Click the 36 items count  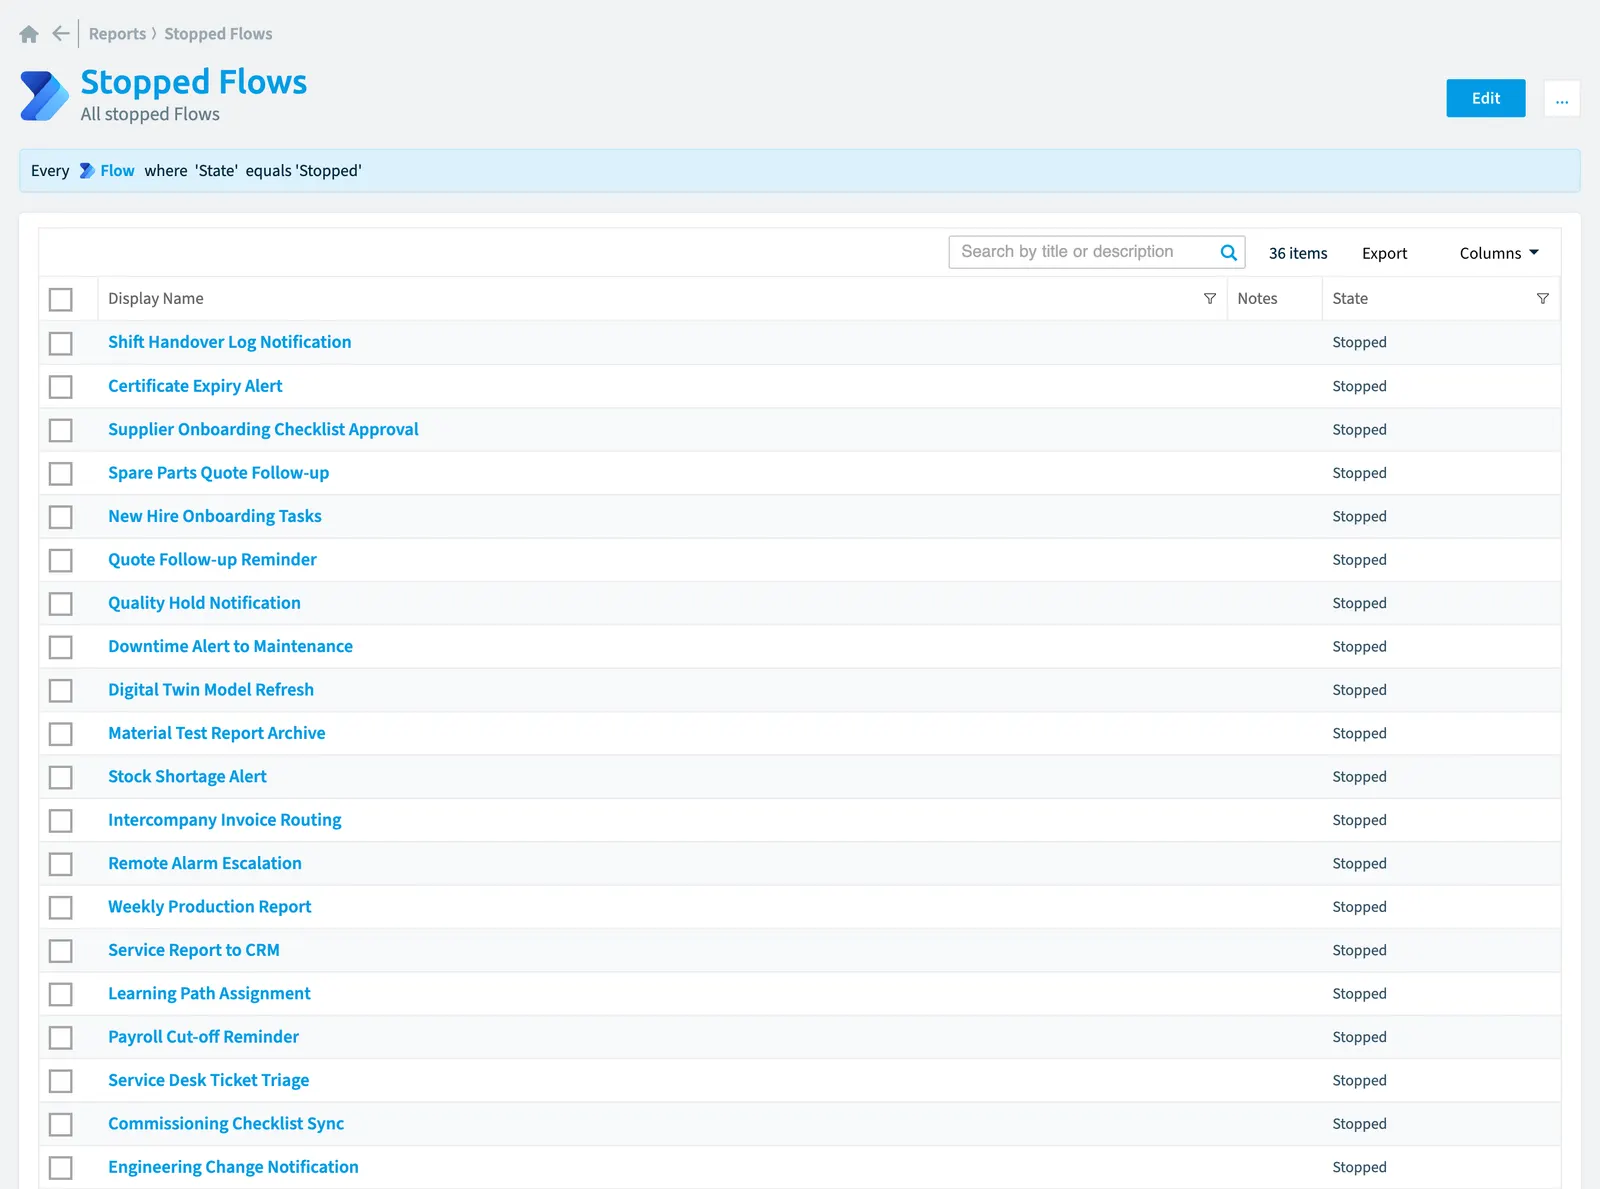1298,253
